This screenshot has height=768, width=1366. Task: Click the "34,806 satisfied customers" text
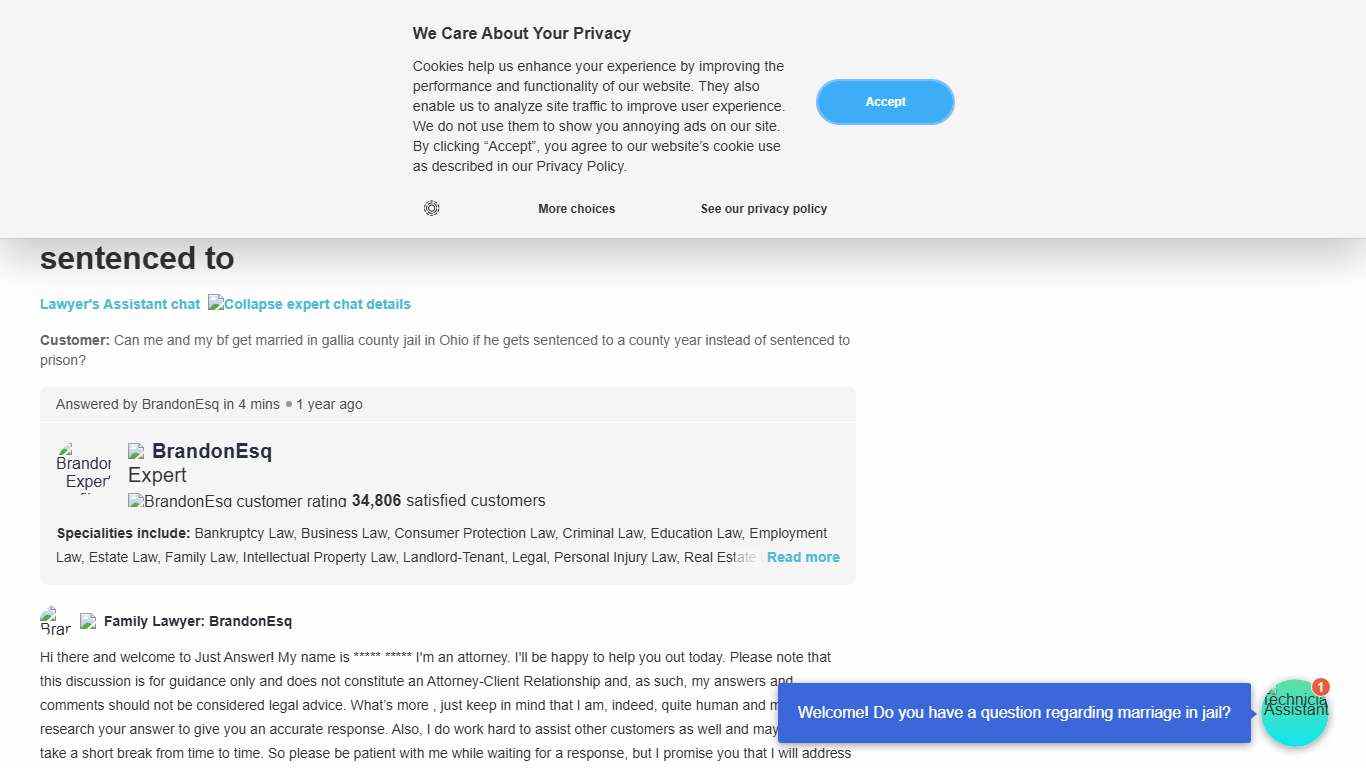448,501
